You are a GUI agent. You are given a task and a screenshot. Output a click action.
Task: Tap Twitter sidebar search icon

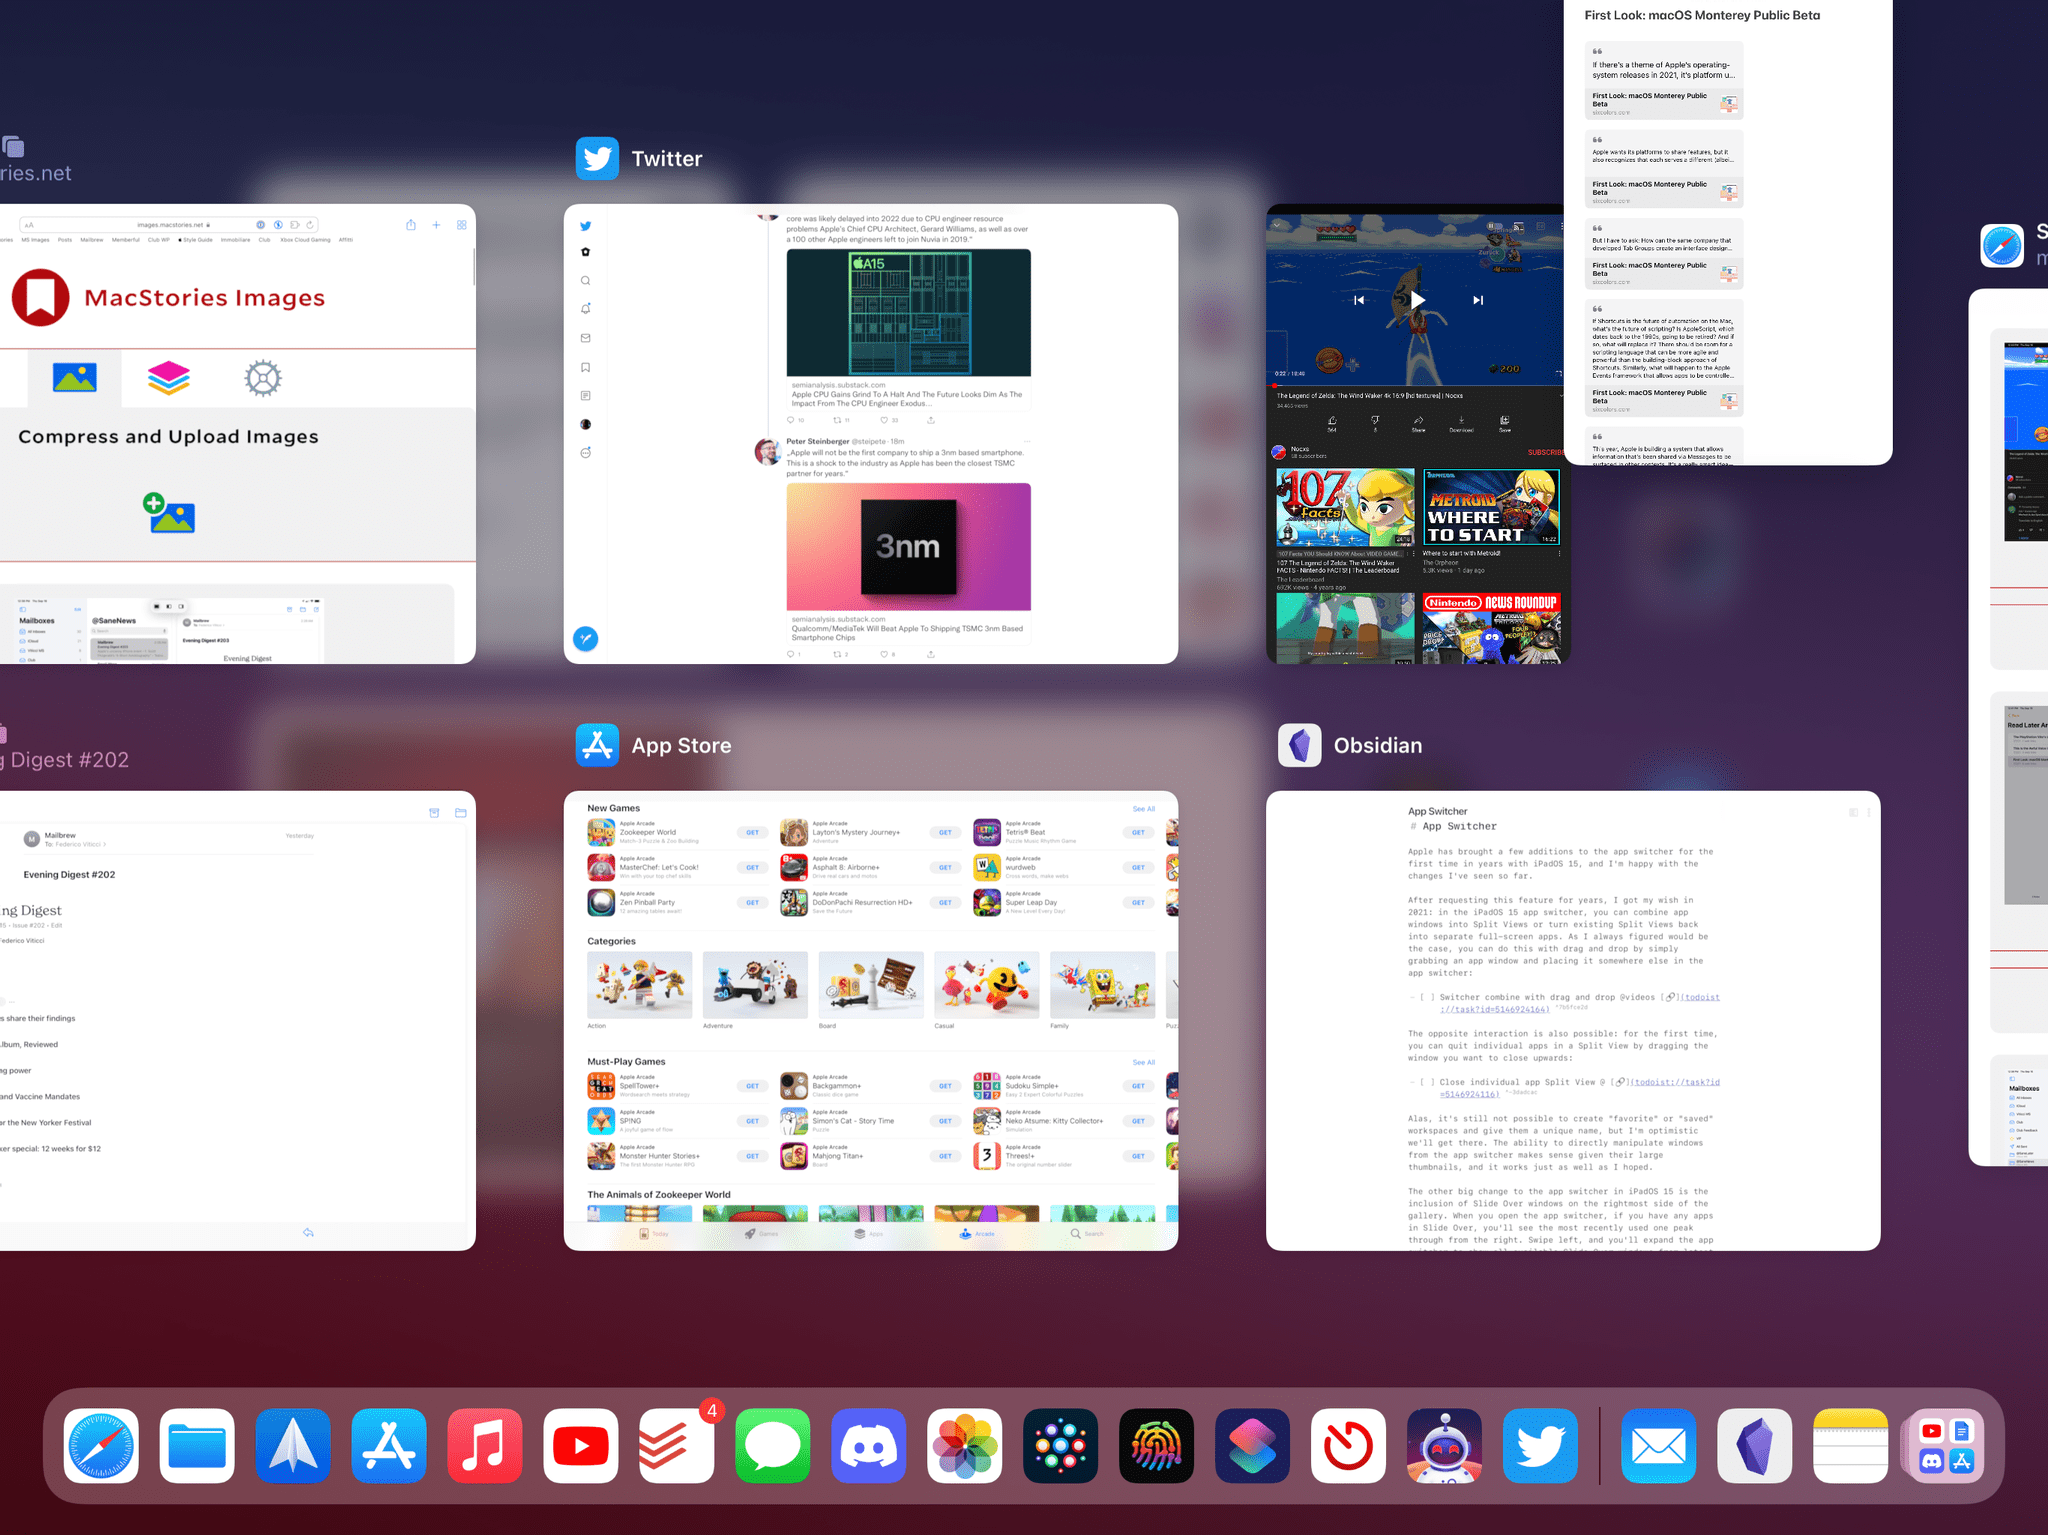tap(586, 281)
